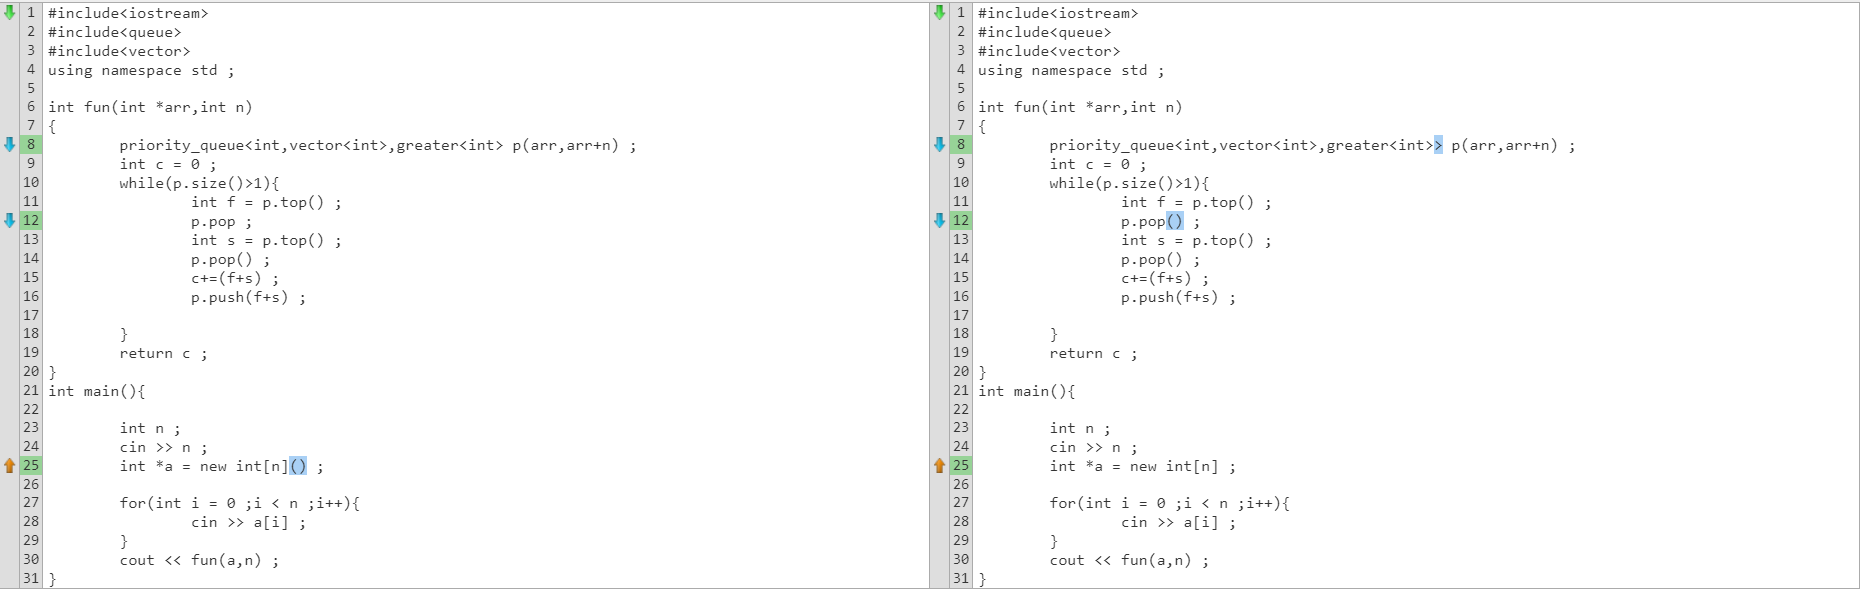This screenshot has width=1860, height=589.
Task: Select highlighted '()' after 'new int[n]' in left pane
Action: click(x=298, y=466)
